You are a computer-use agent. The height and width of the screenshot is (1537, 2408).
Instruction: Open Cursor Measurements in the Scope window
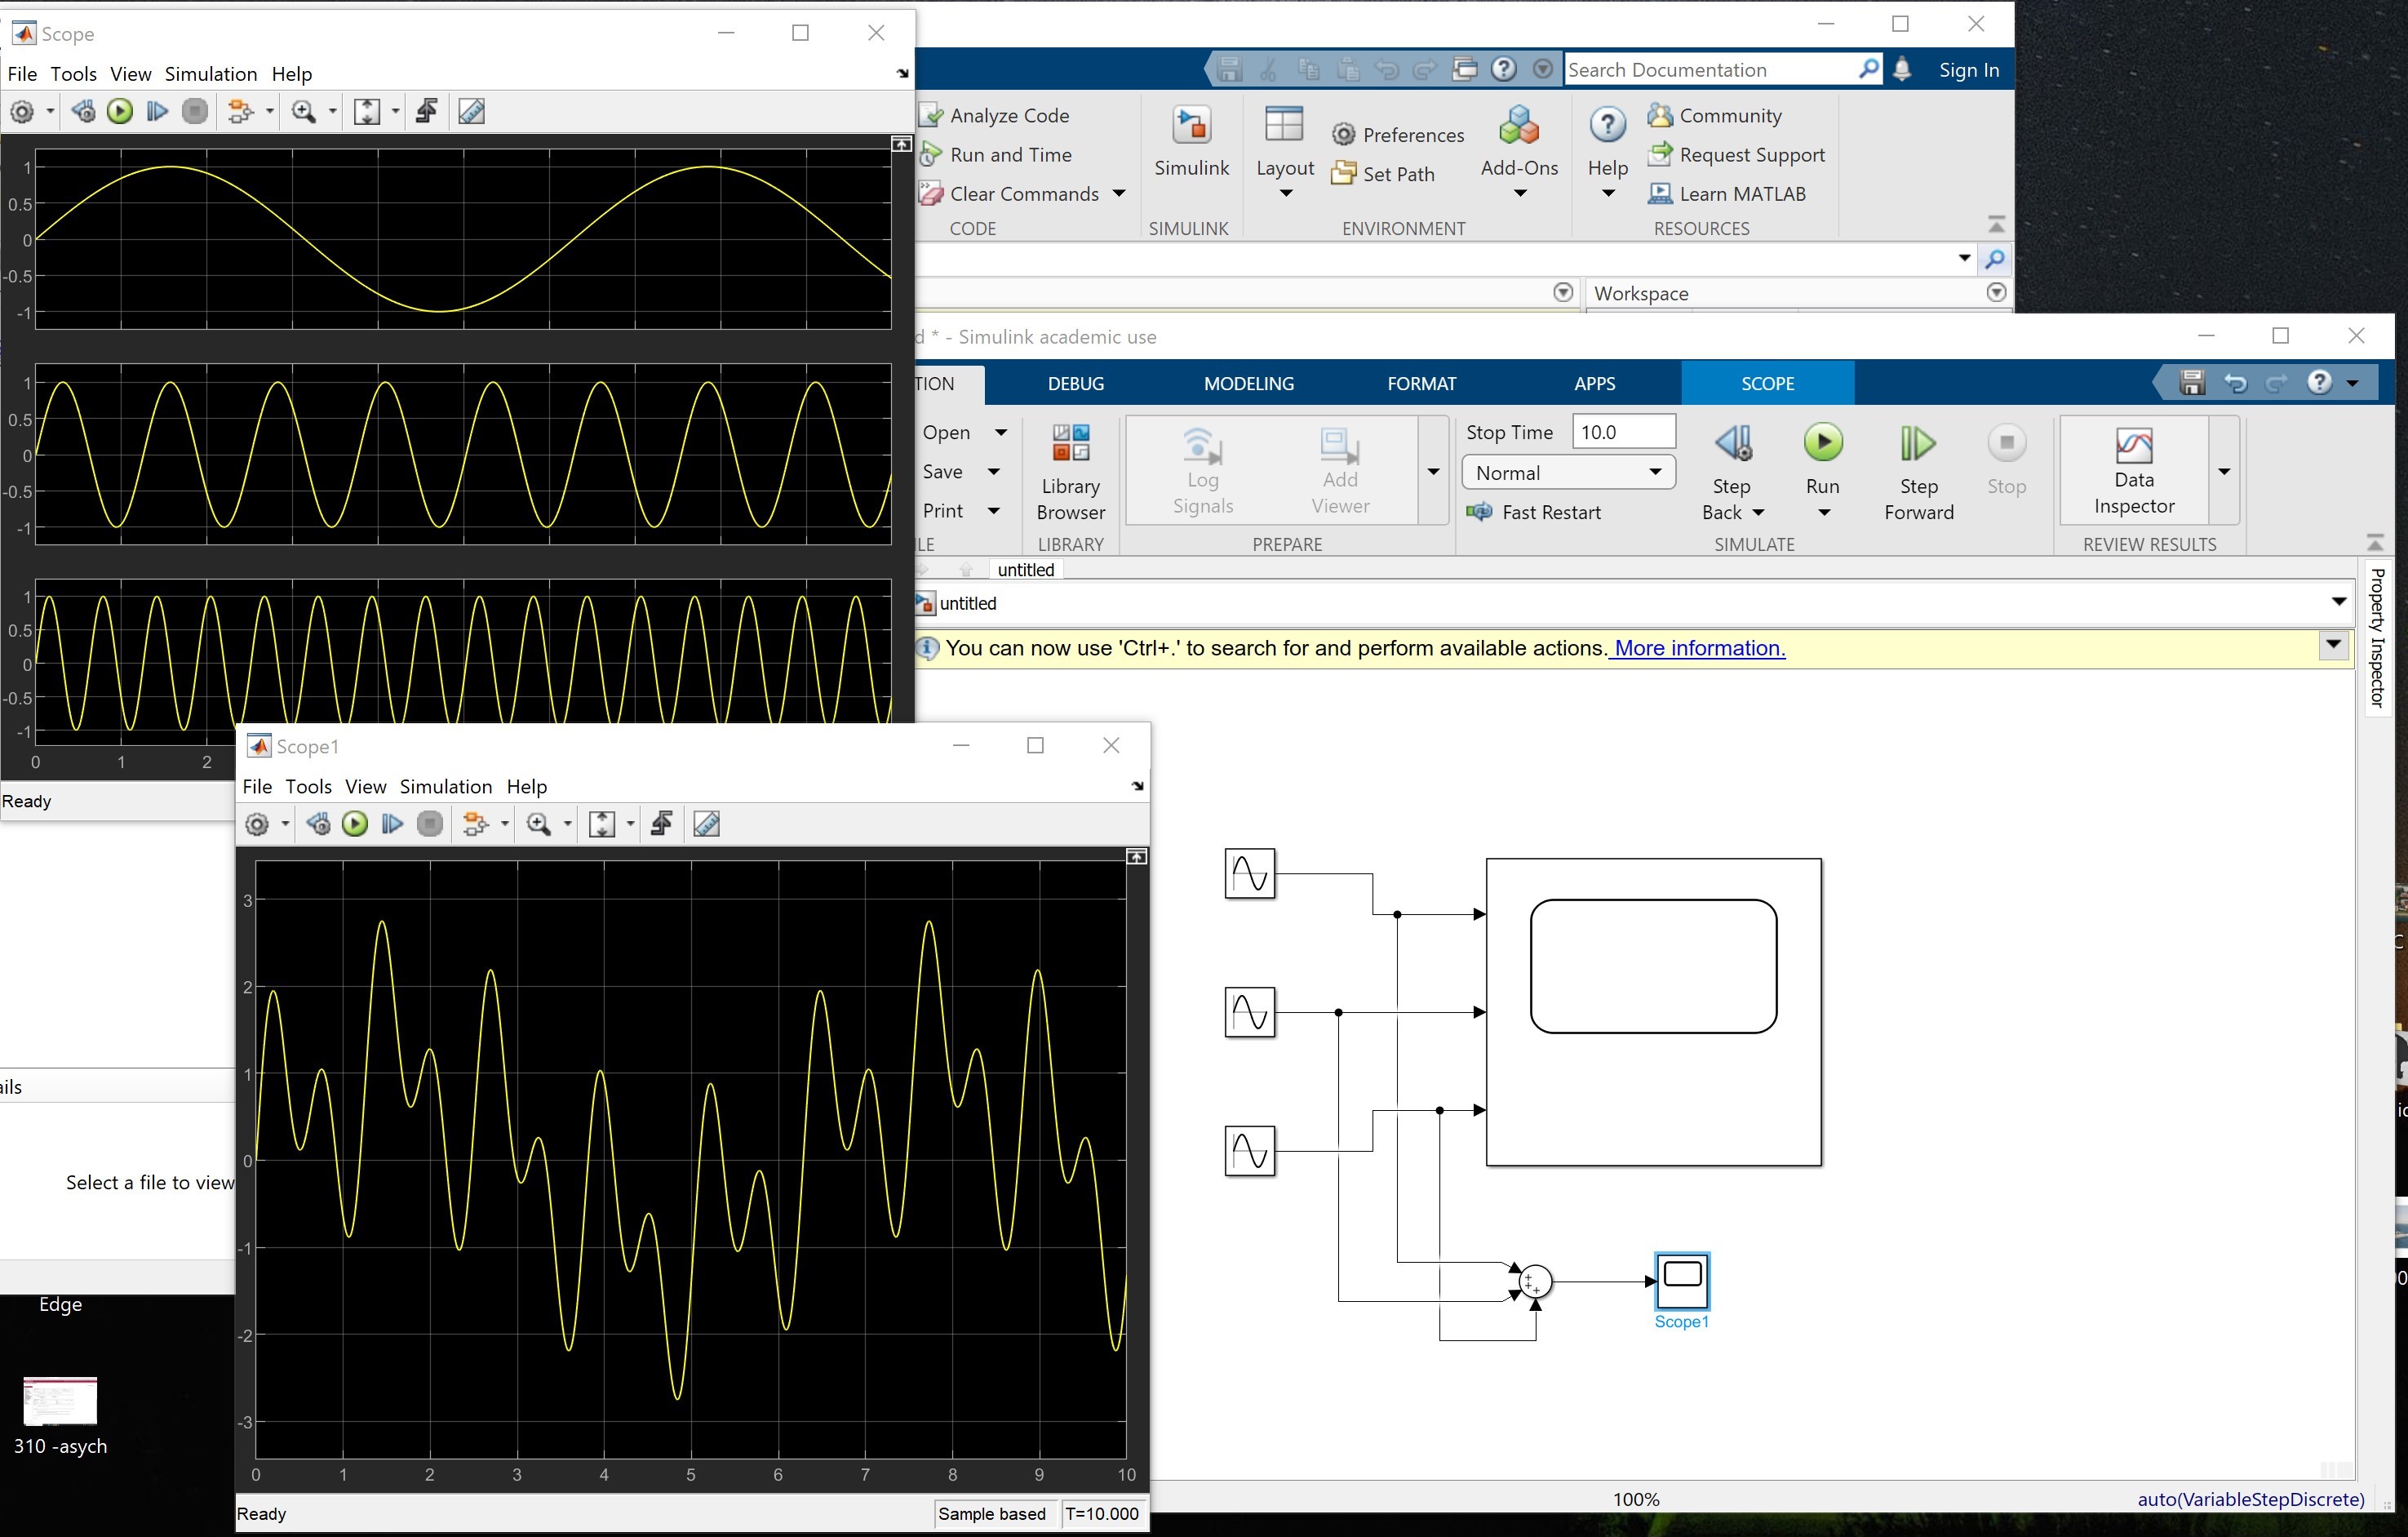point(471,111)
